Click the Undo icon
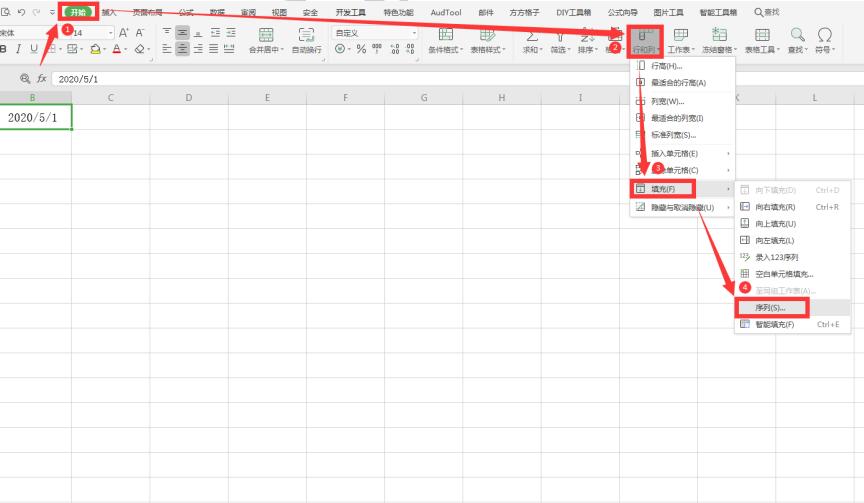Image resolution: width=864 pixels, height=503 pixels. [x=21, y=12]
